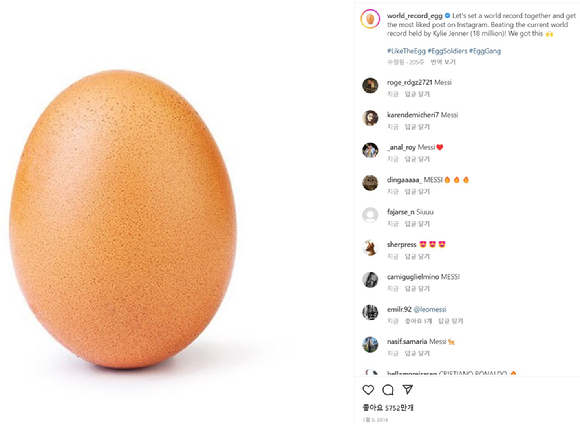View the post's 5752만 likes count

[388, 408]
